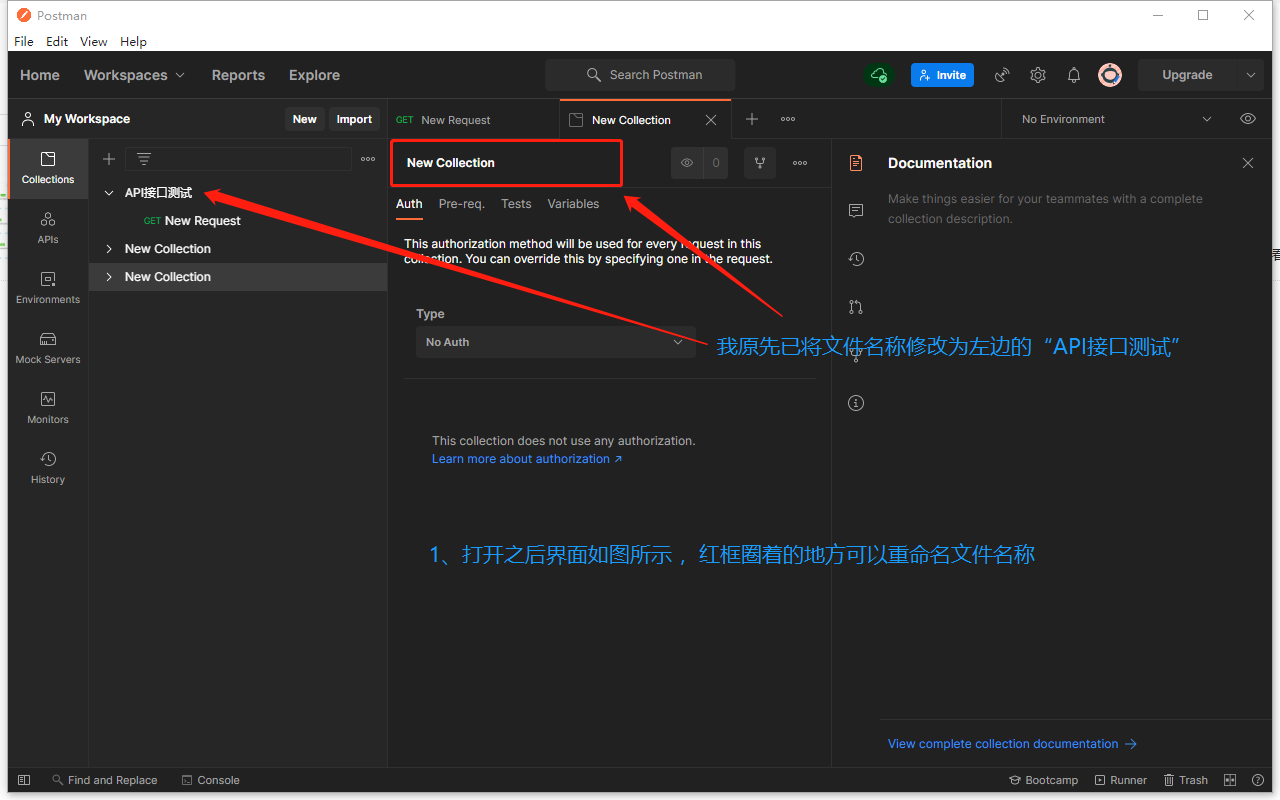1280x800 pixels.
Task: Open Explore in top navigation
Action: tap(314, 75)
